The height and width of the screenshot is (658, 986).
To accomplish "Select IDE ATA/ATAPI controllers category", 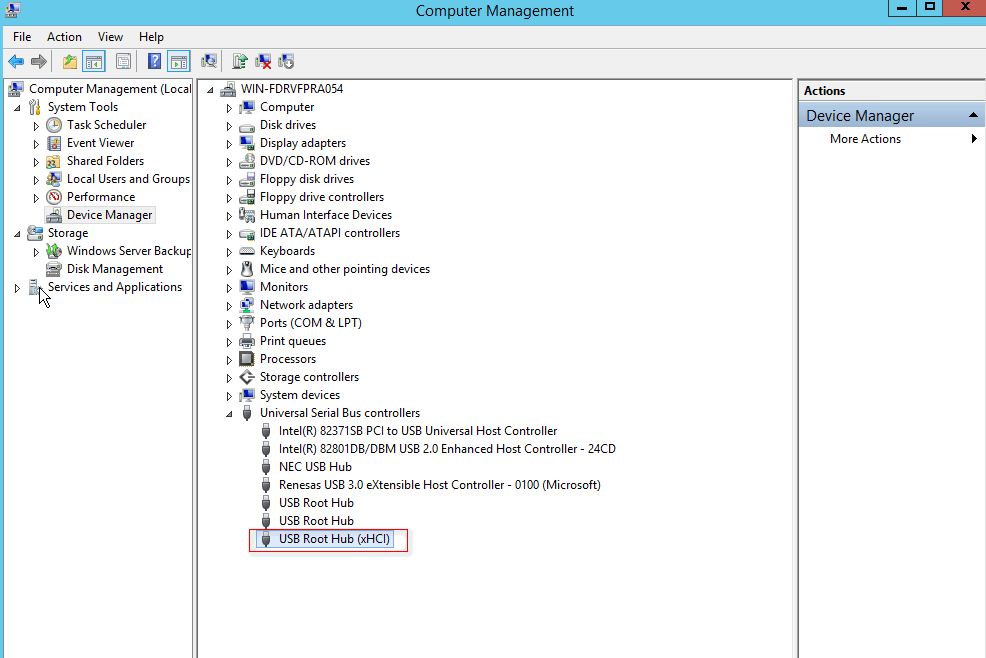I will pyautogui.click(x=330, y=233).
